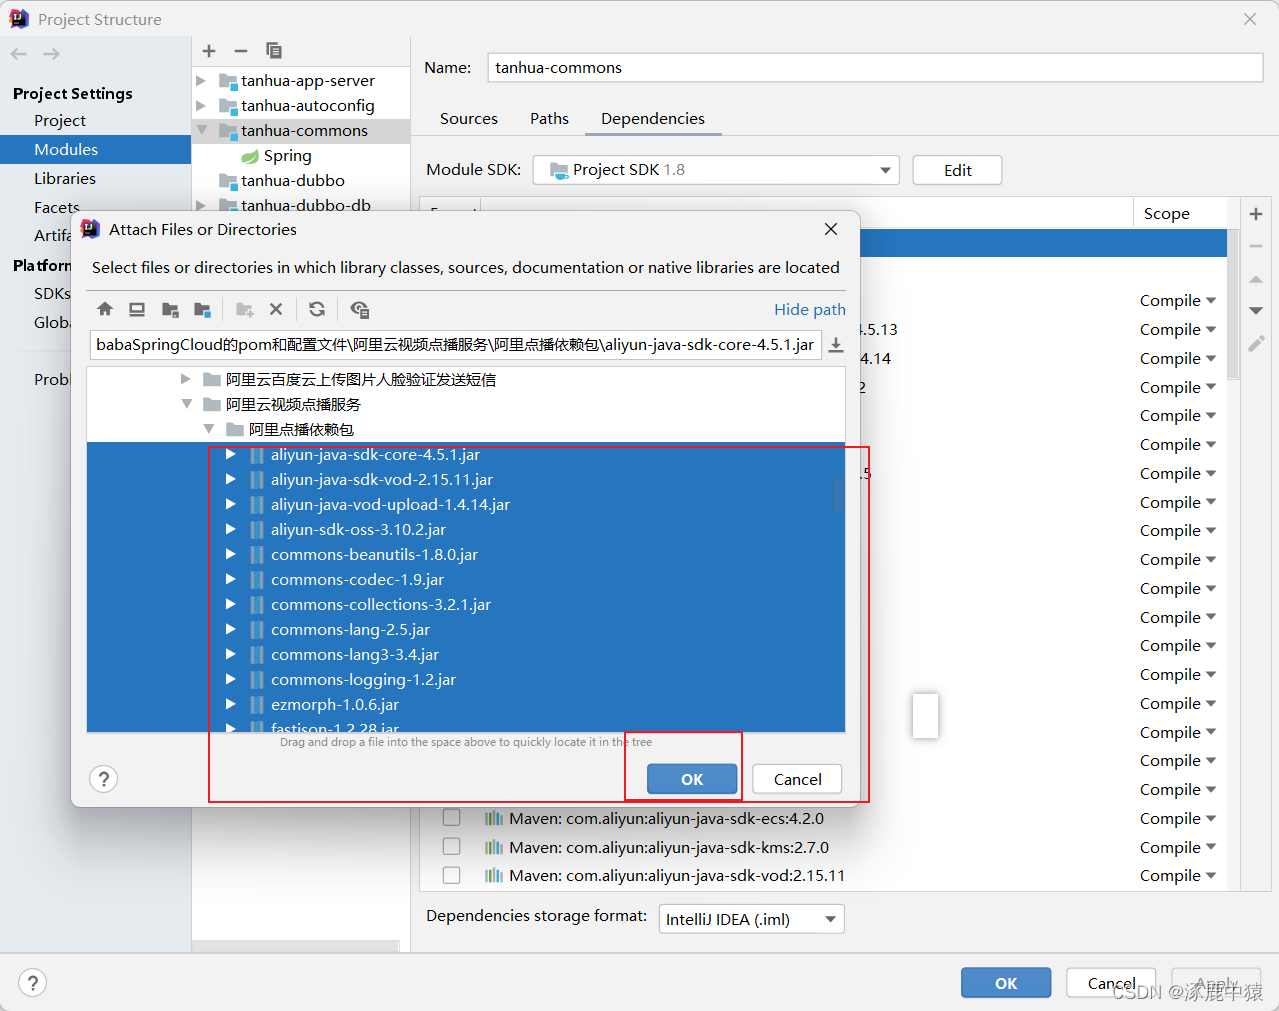Image resolution: width=1279 pixels, height=1011 pixels.
Task: Copy the selected module icon
Action: point(274,51)
